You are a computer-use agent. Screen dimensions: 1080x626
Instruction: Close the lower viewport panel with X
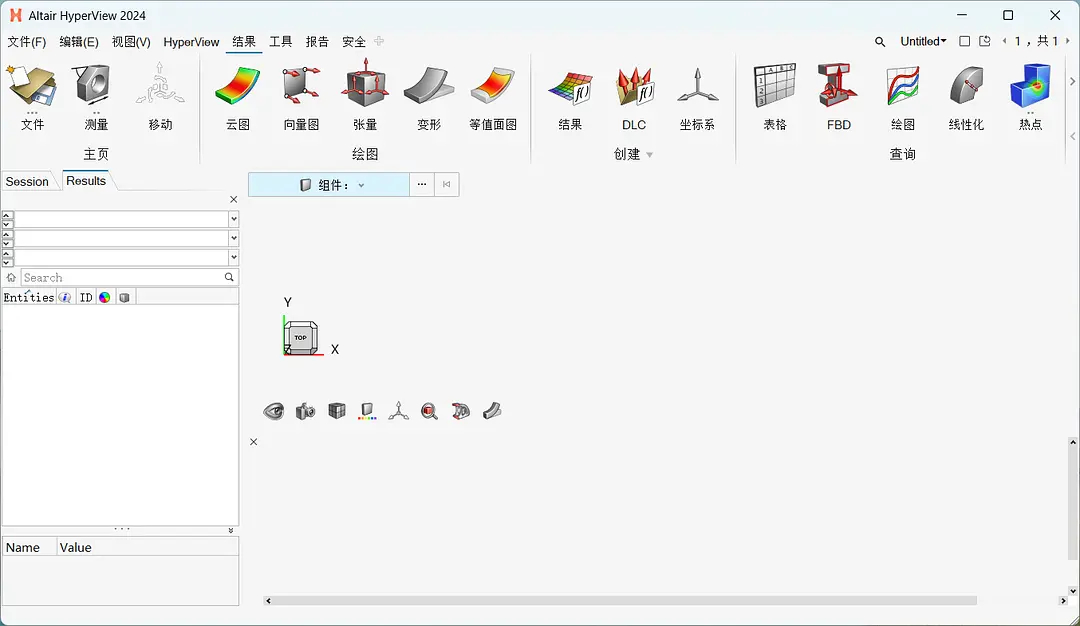(x=253, y=442)
